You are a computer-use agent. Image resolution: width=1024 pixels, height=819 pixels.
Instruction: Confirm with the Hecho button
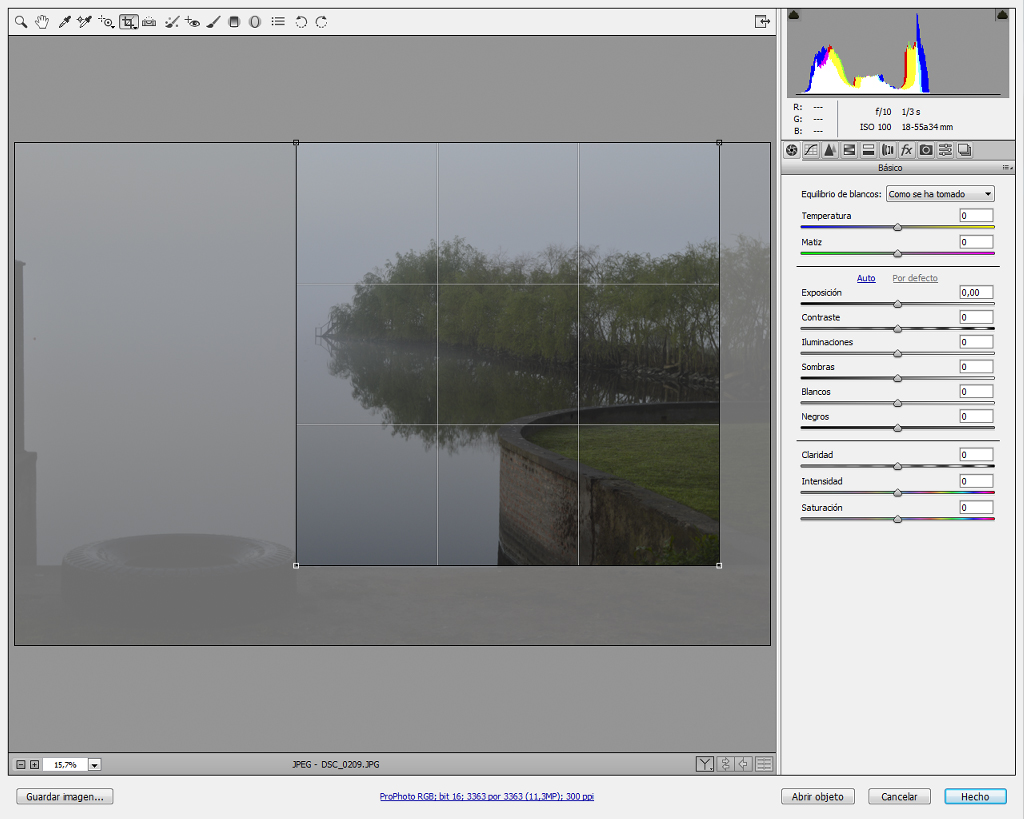975,797
